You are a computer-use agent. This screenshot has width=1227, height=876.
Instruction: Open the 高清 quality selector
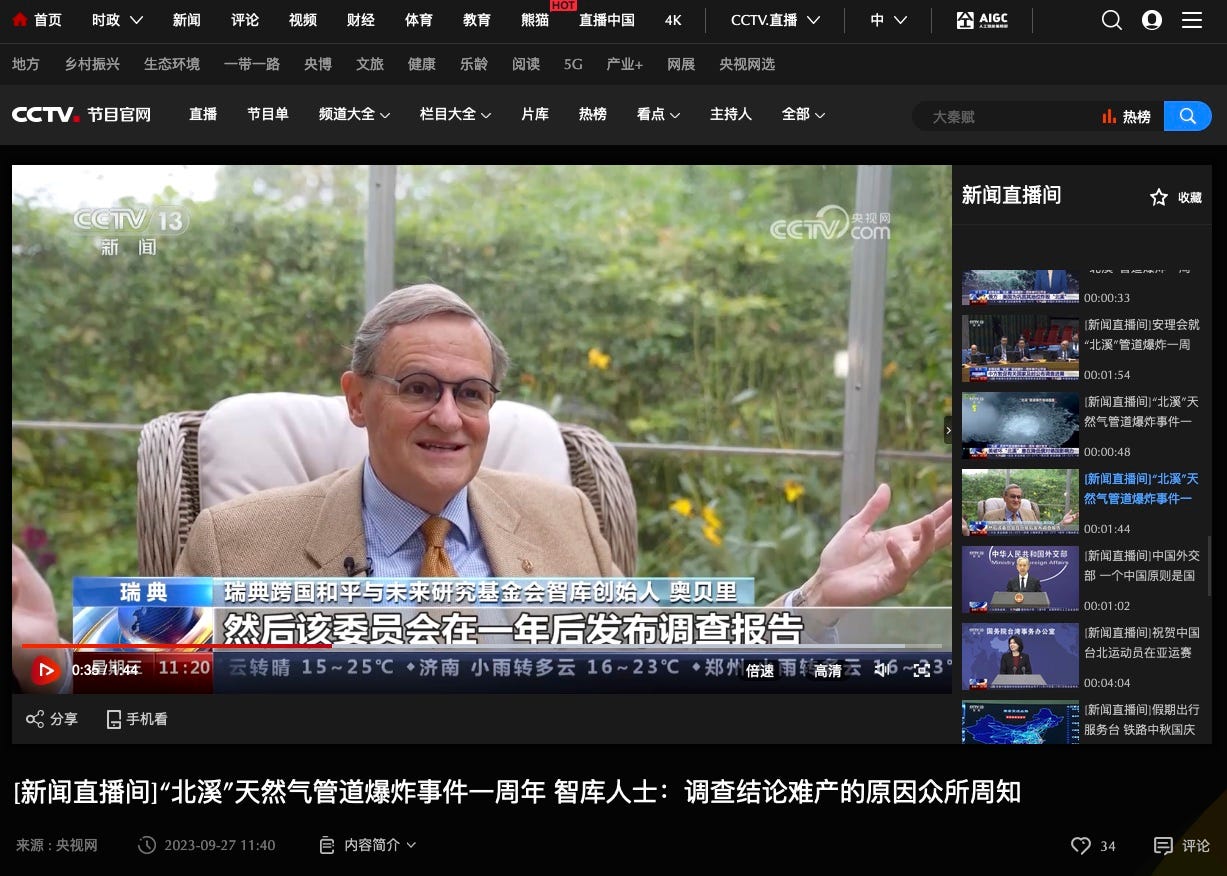coord(828,671)
